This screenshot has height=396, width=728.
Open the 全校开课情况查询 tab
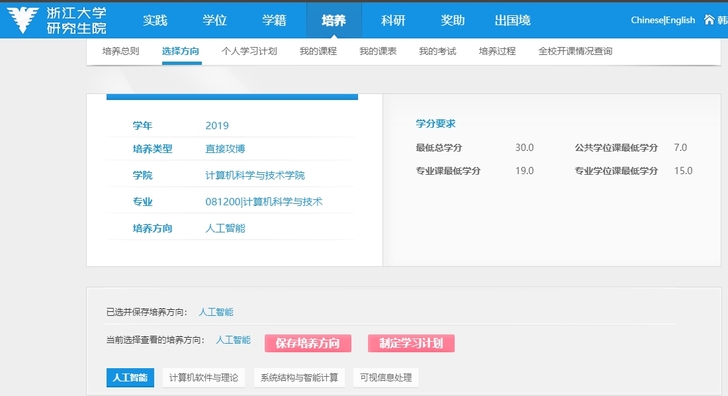click(x=575, y=51)
